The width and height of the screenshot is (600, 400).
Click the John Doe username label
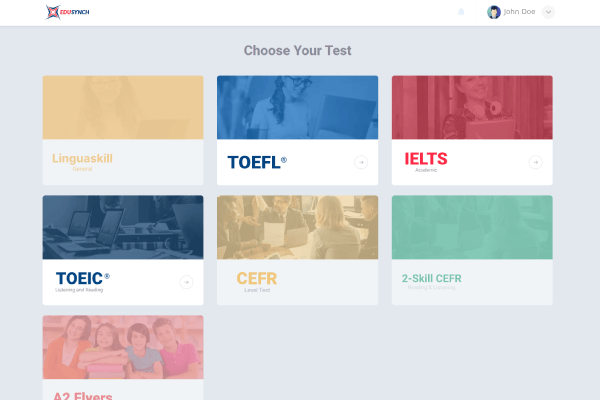point(520,12)
